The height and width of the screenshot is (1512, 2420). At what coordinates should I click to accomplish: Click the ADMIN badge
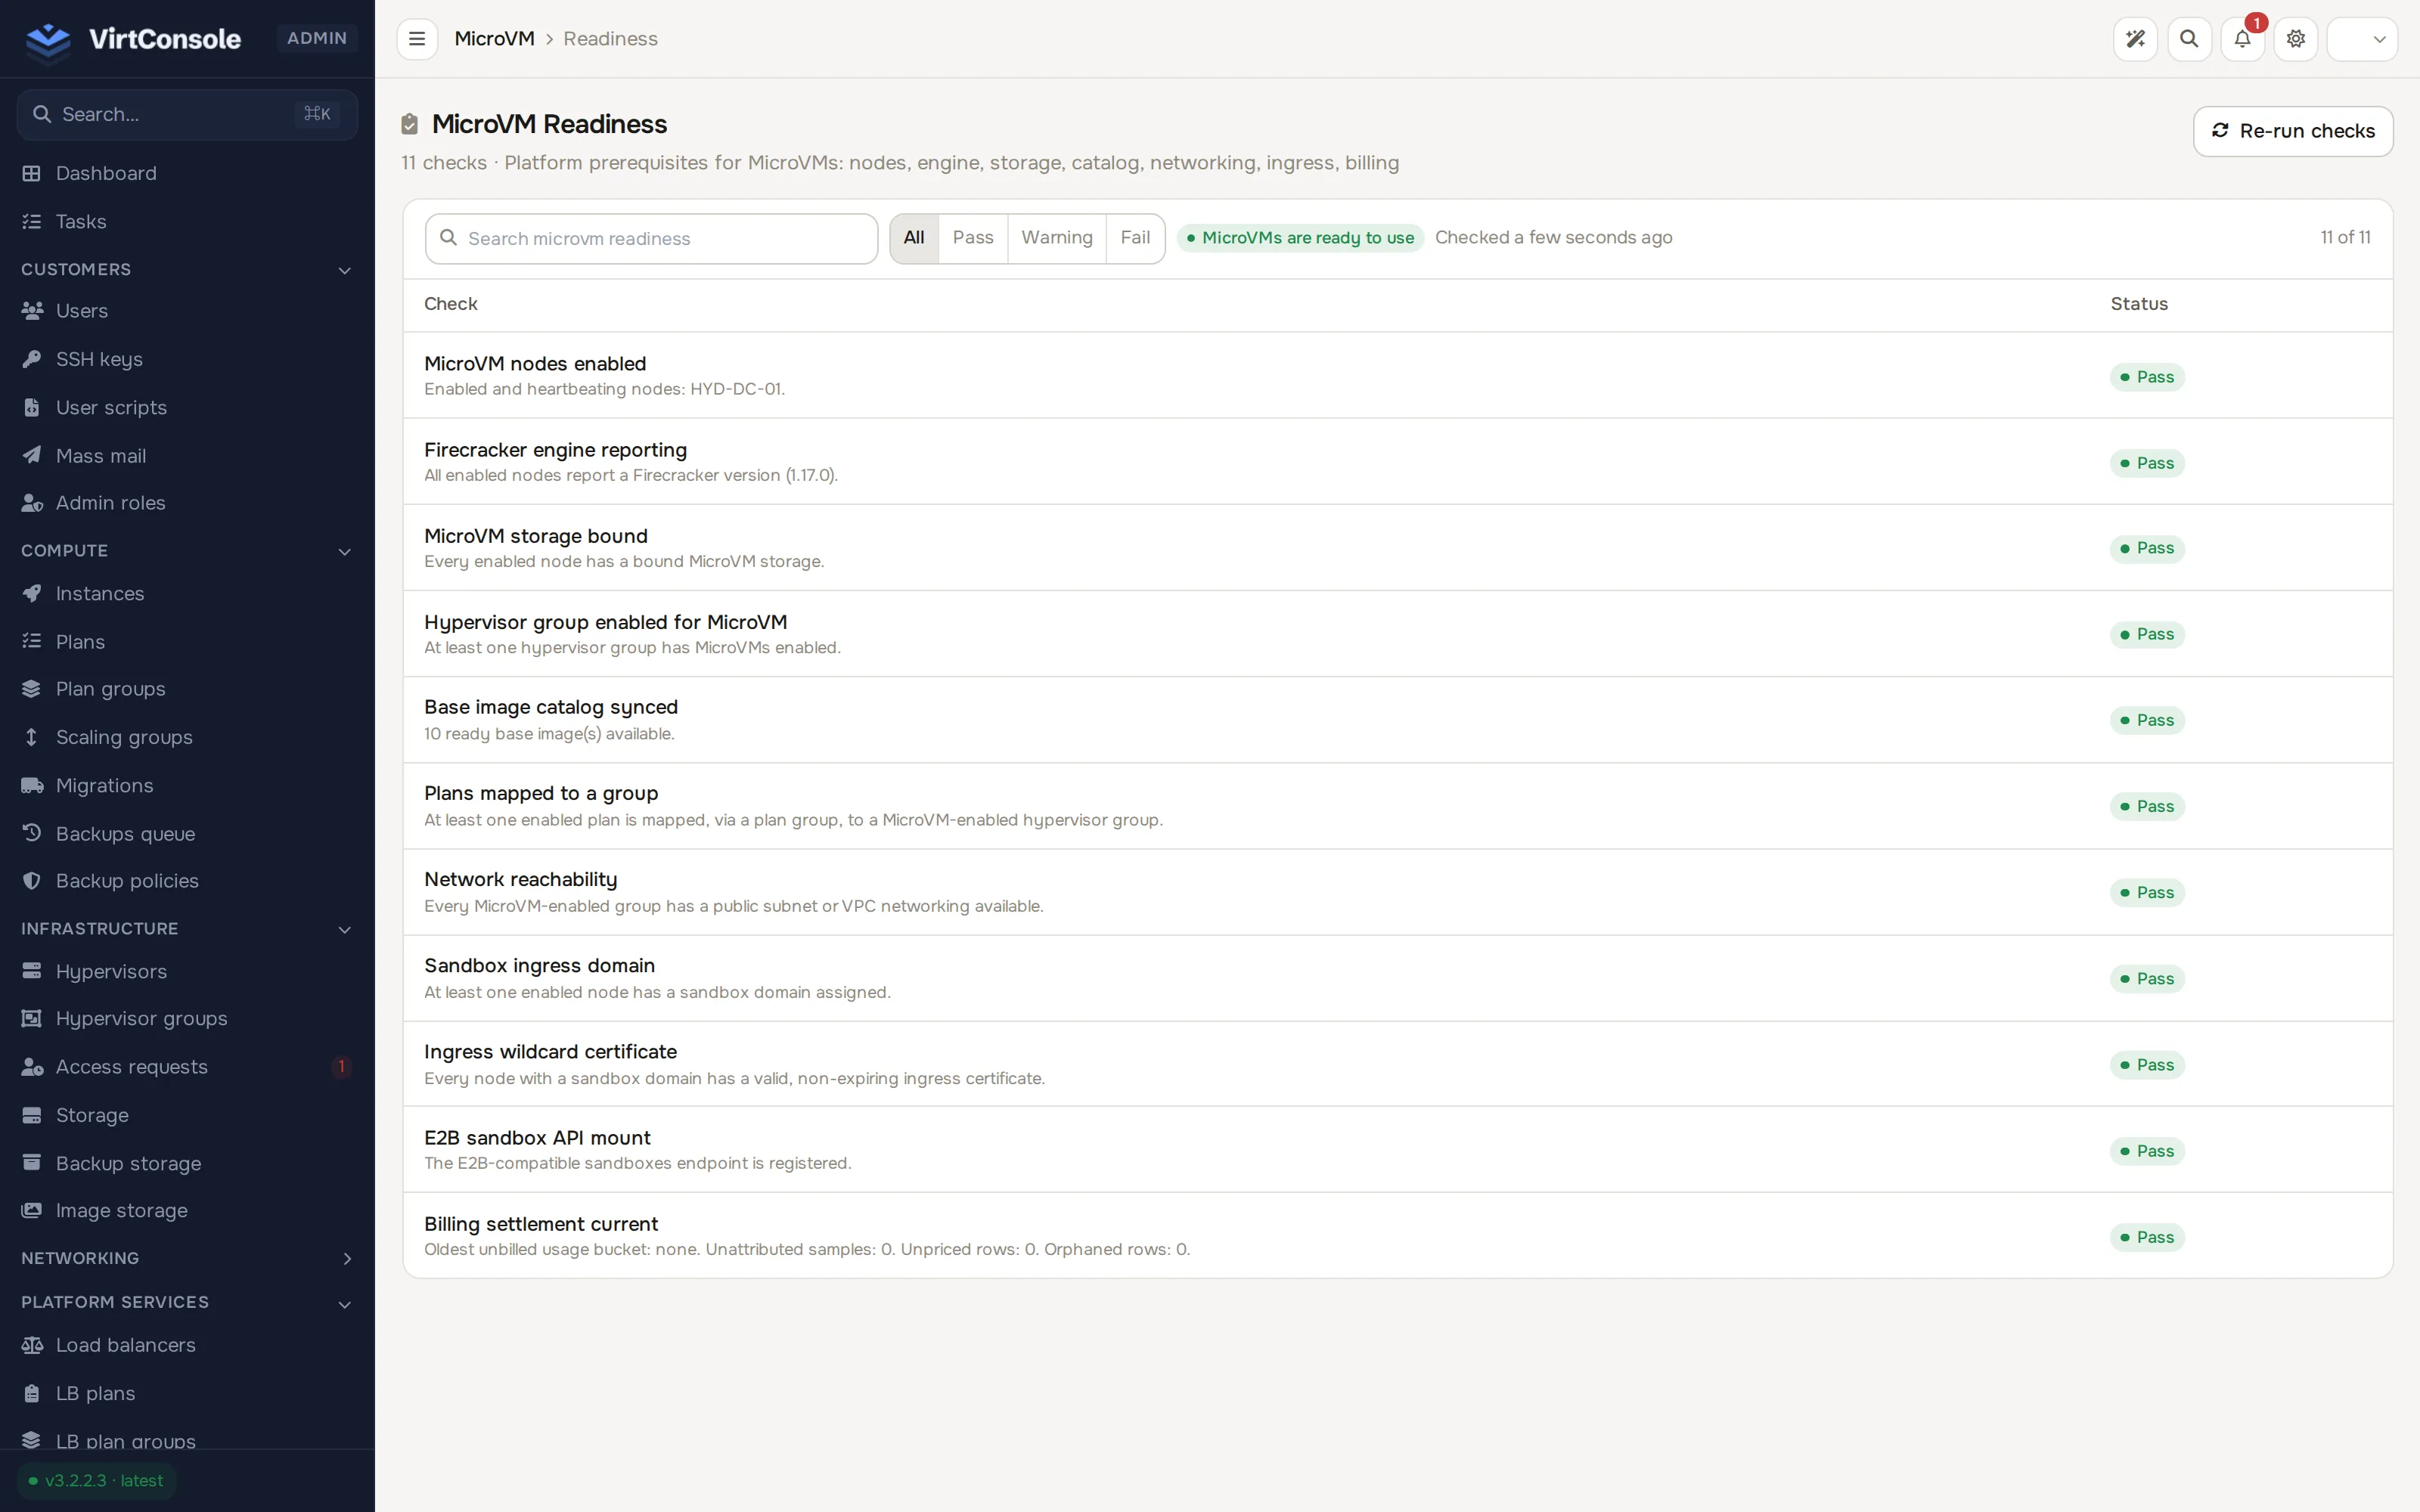pos(317,38)
